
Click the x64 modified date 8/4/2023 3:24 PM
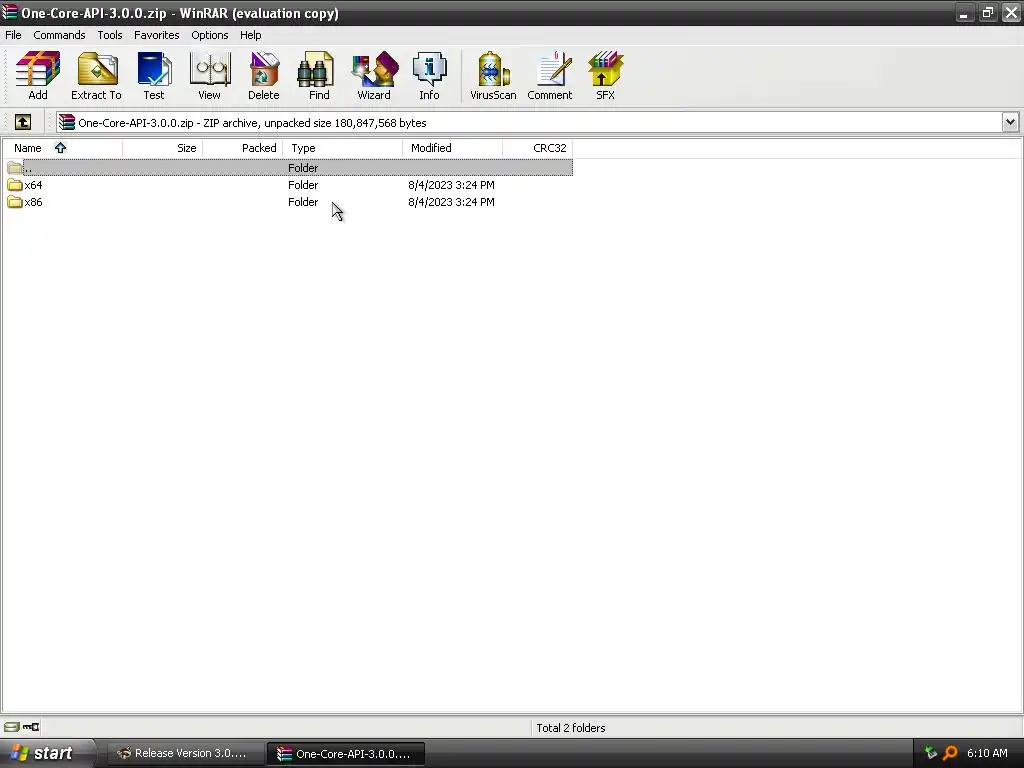451,185
